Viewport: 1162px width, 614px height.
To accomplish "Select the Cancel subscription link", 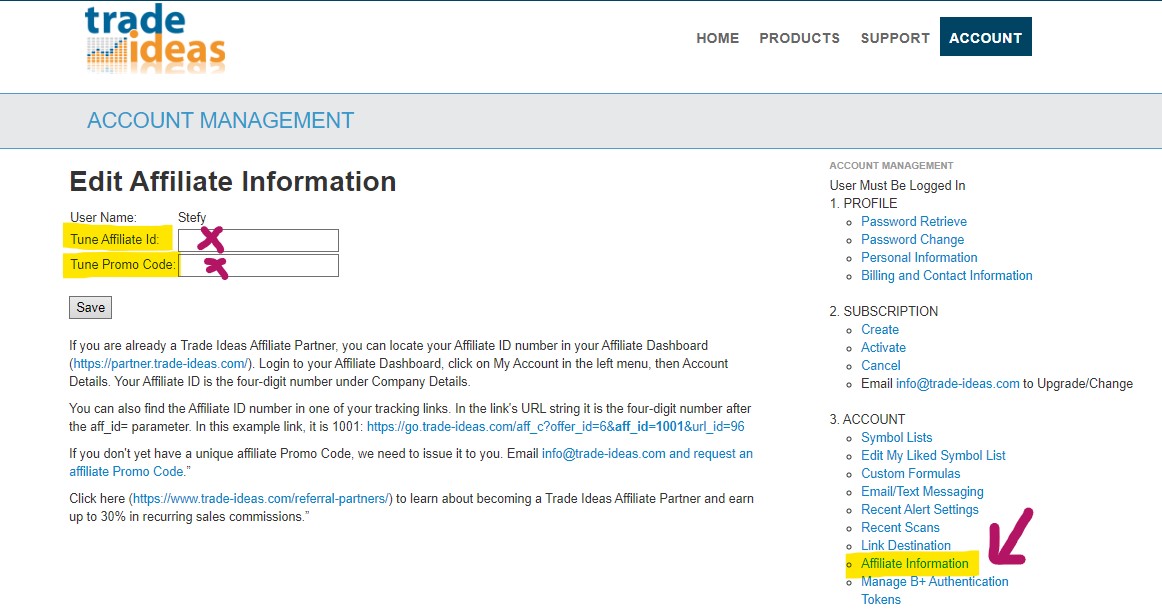I will (880, 365).
